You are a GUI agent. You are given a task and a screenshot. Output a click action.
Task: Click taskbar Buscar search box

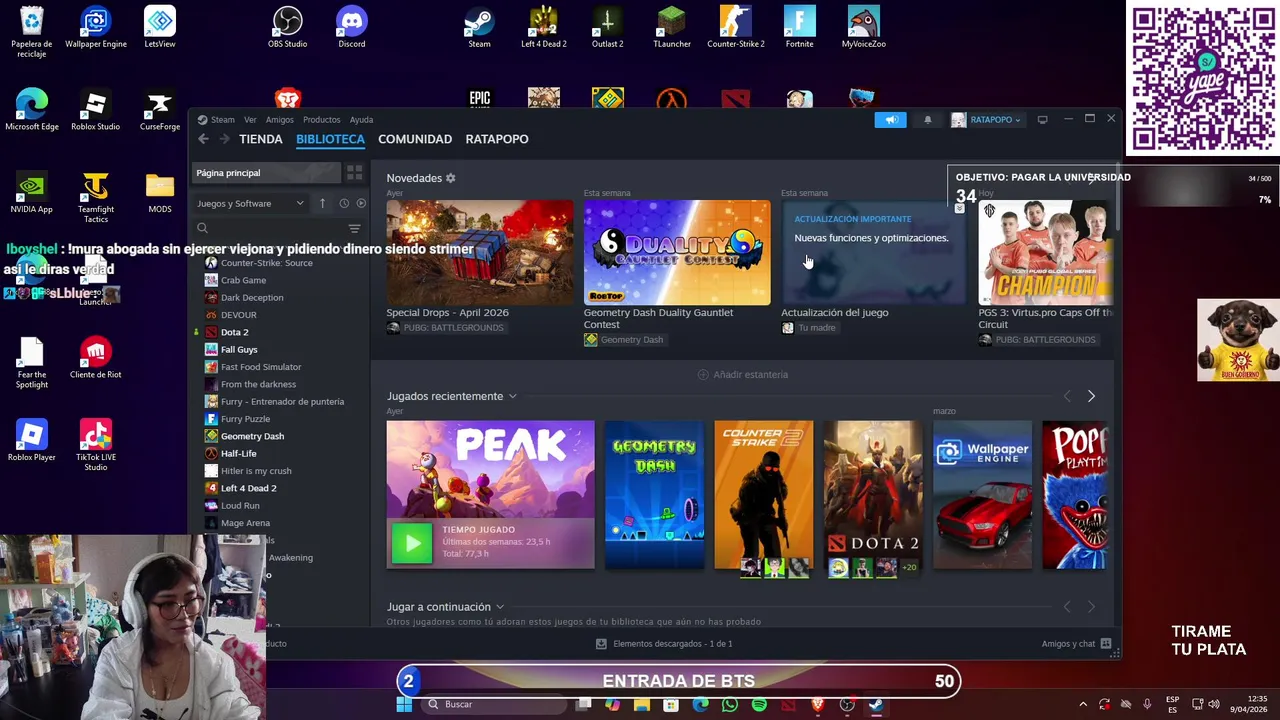click(494, 704)
